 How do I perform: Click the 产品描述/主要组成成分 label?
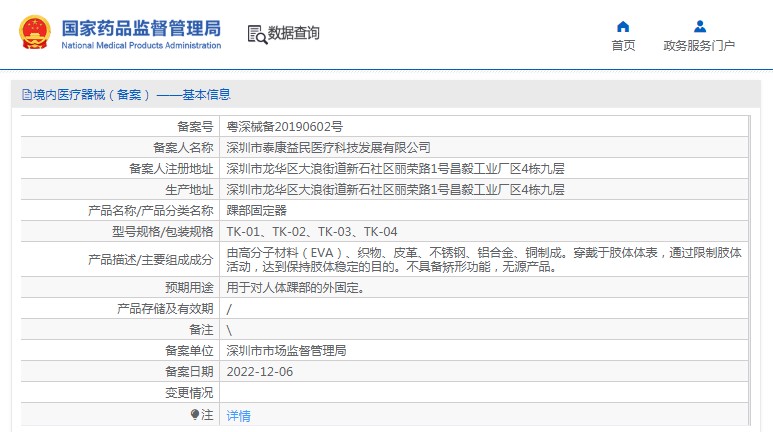[x=150, y=259]
